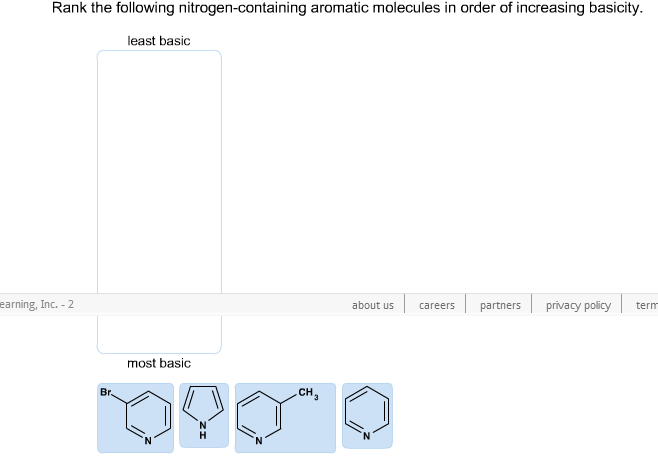This screenshot has height=467, width=658.
Task: Click the CH3 group on methylpyridine tile
Action: 308,393
